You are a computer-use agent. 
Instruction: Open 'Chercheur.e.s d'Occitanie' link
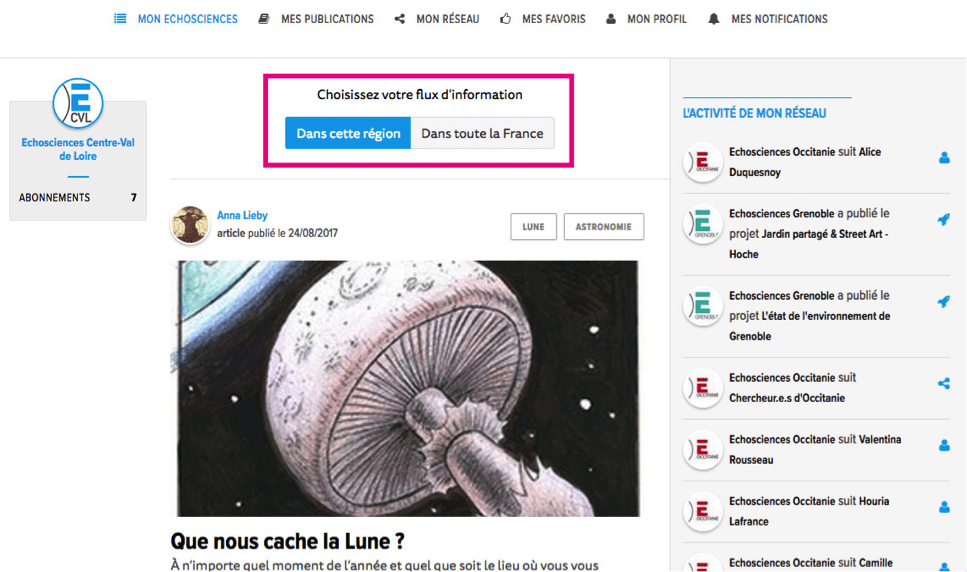tap(787, 398)
